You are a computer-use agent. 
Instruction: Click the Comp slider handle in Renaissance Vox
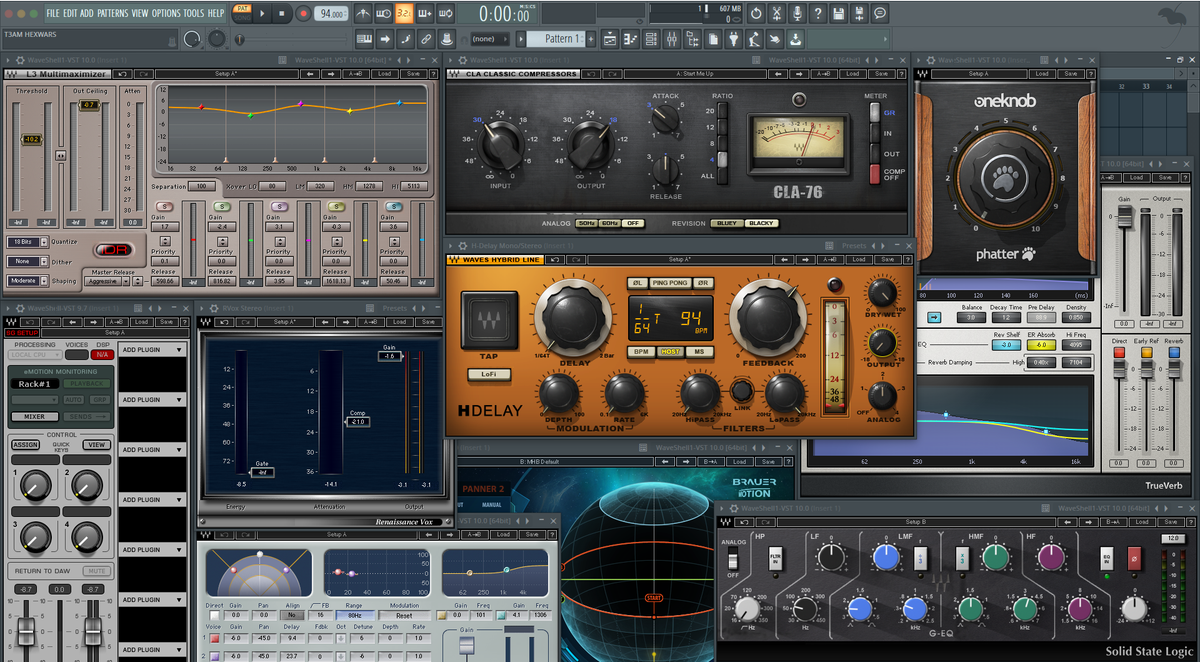357,421
